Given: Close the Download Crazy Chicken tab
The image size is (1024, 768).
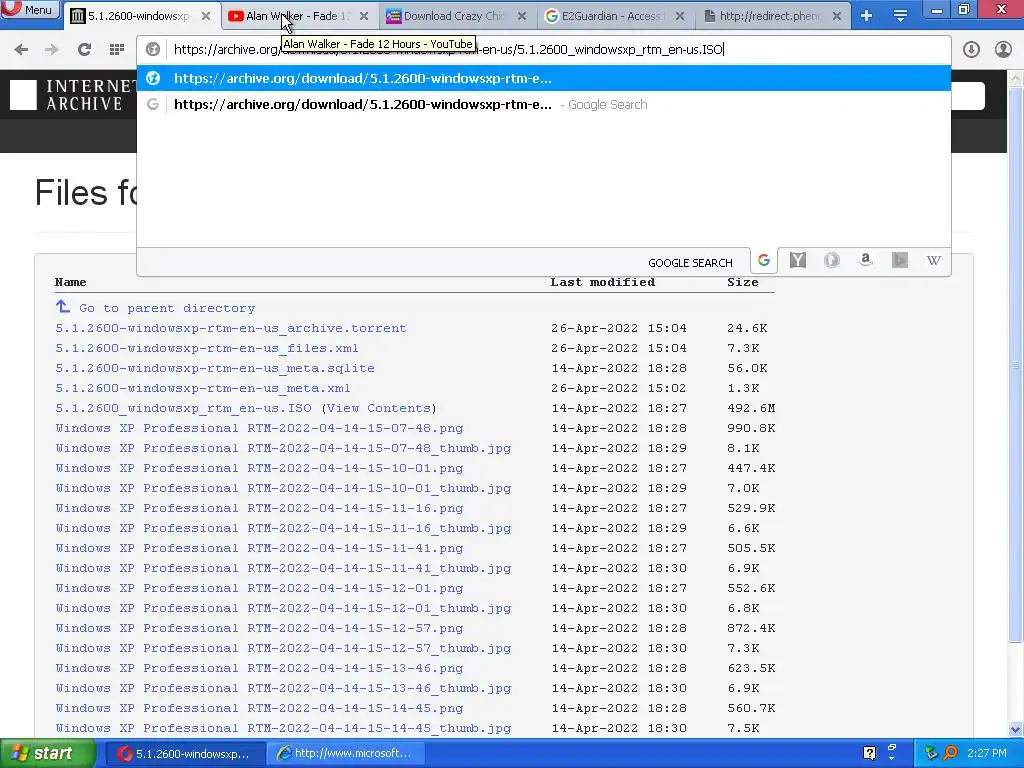Looking at the screenshot, I should pos(522,16).
